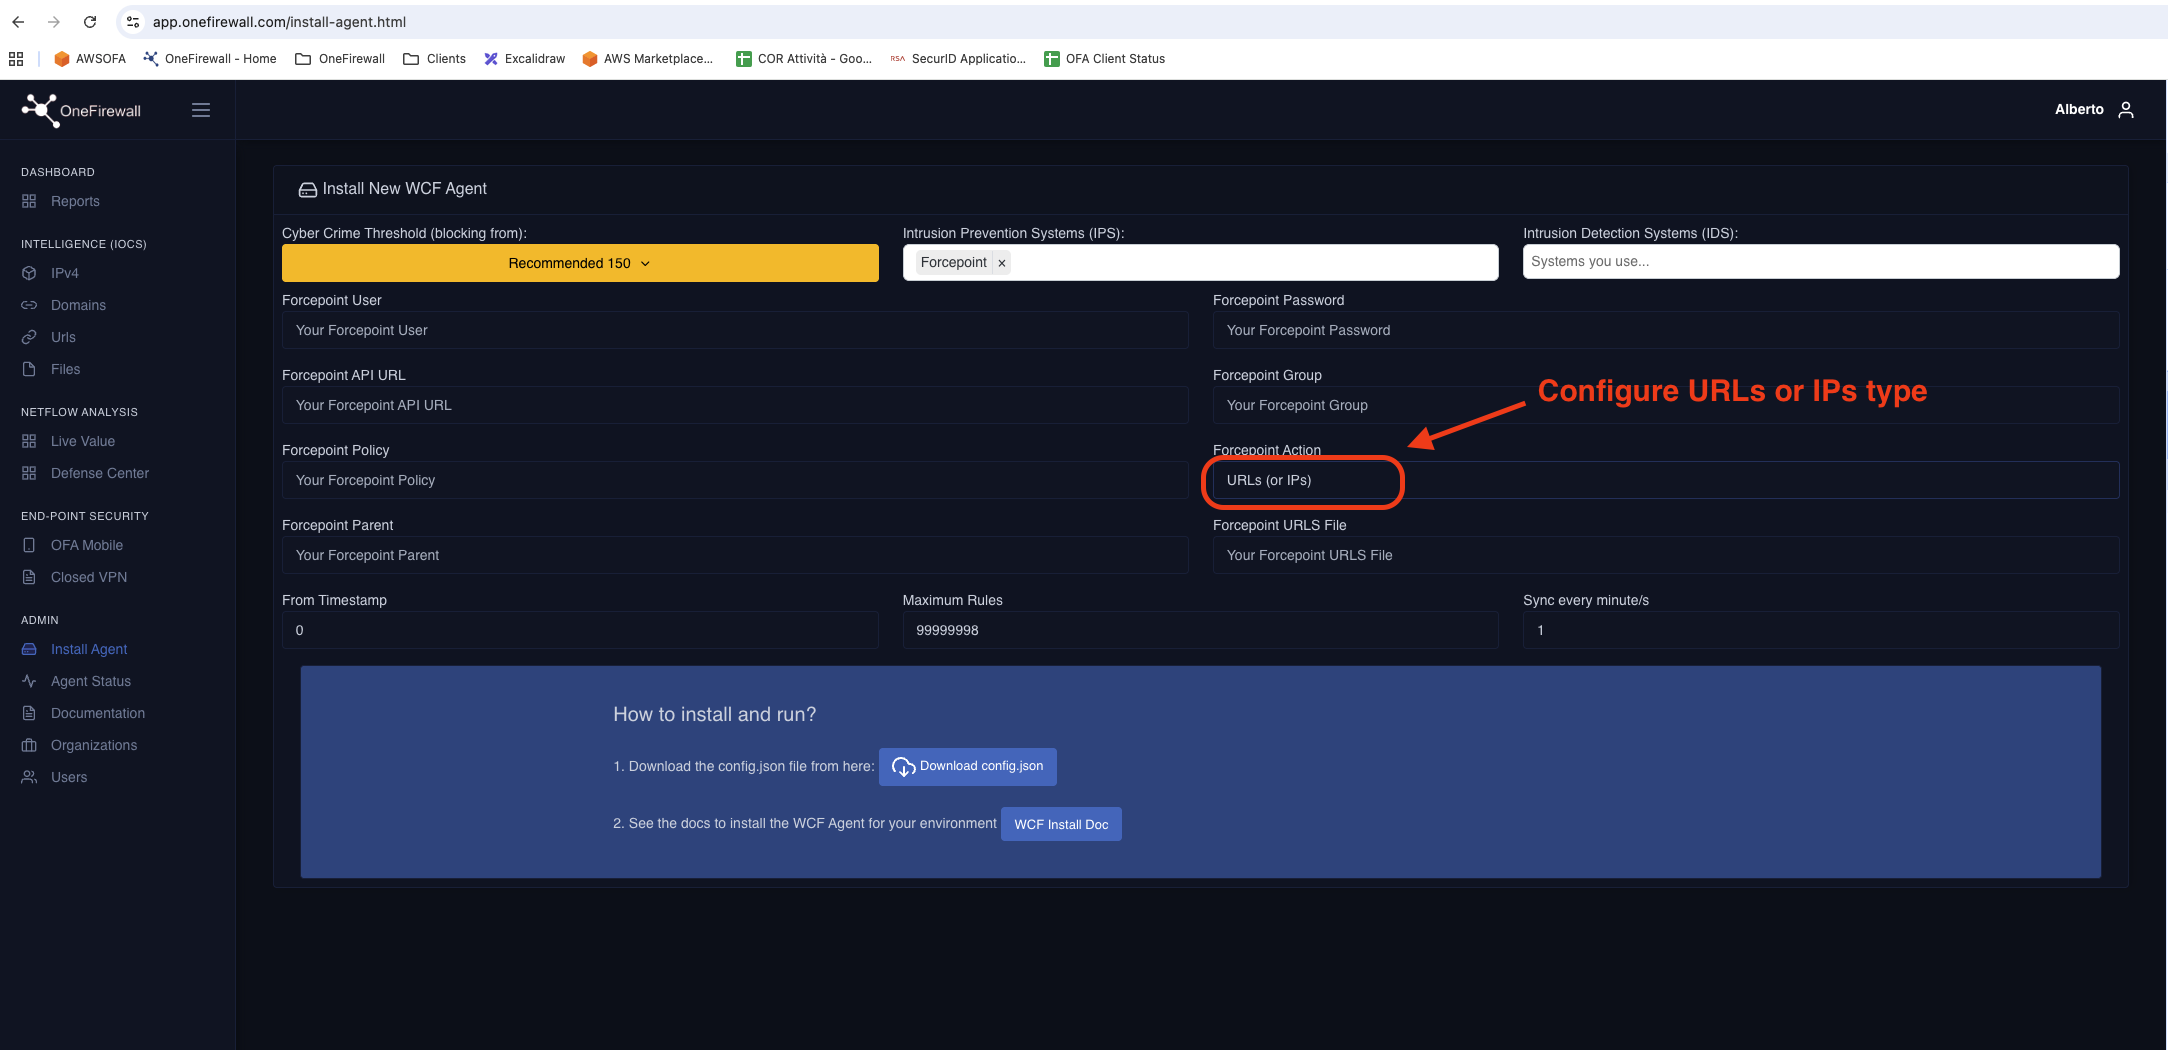Click browser back arrow
Viewport: 2168px width, 1050px height.
tap(18, 22)
